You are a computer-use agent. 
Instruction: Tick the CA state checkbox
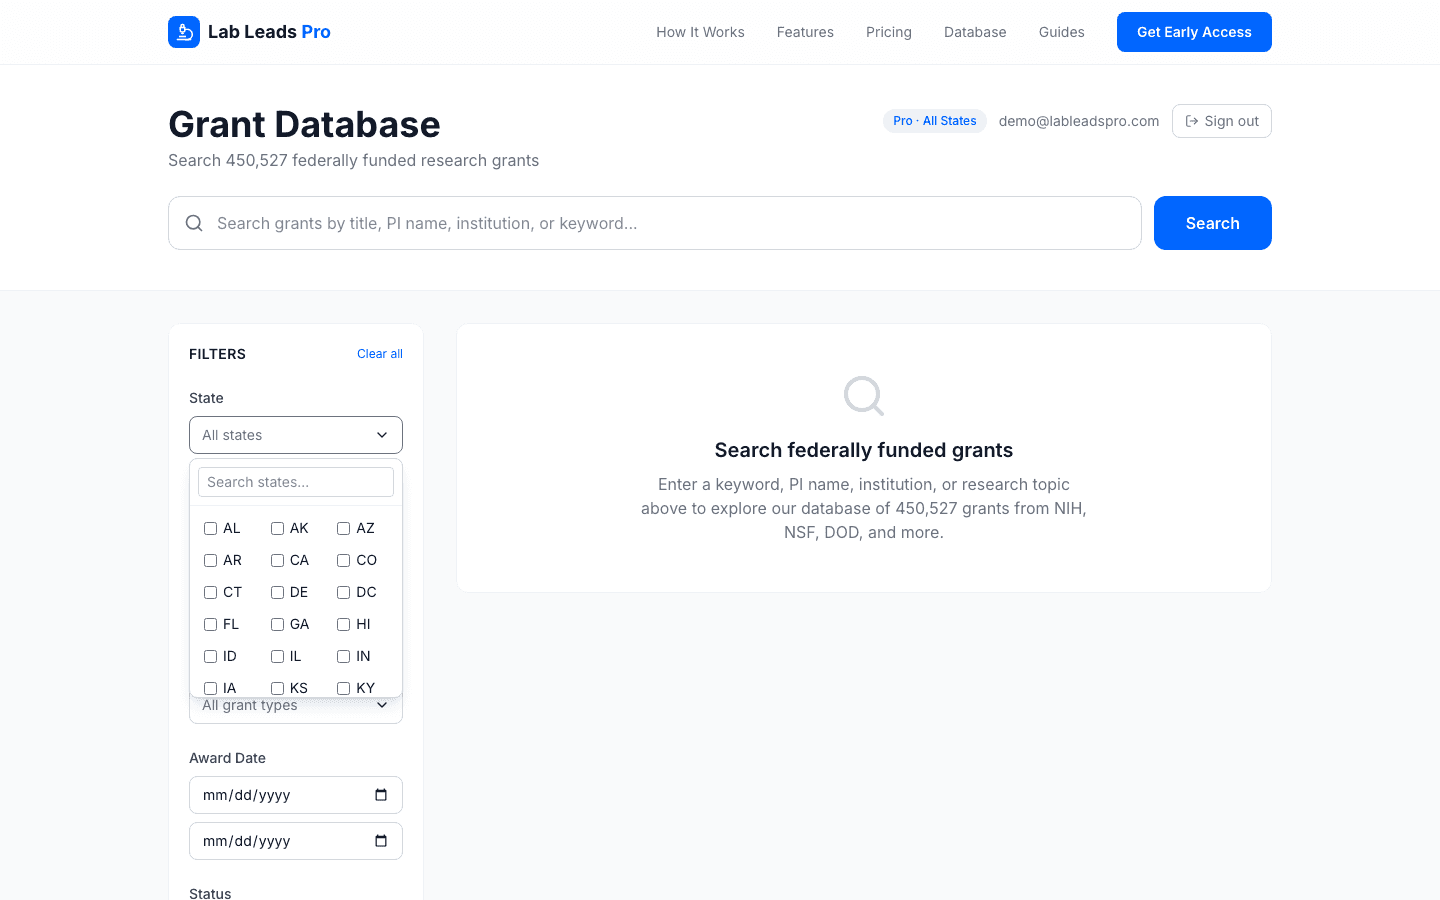277,560
